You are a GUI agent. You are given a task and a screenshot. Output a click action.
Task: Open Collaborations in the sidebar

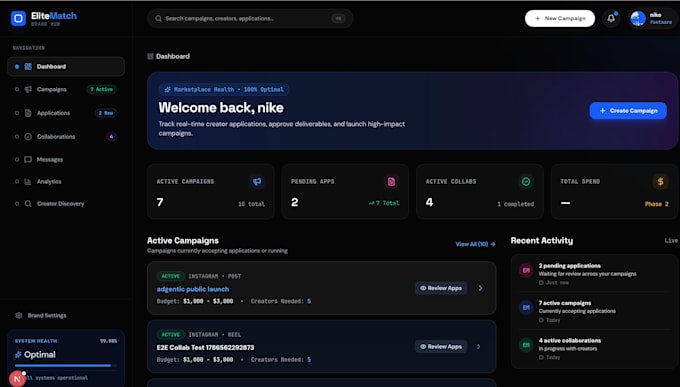click(66, 136)
